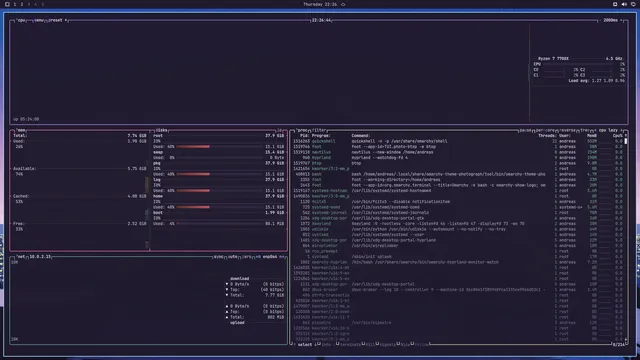
Task: Select the Hyprland process row
Action: point(458,158)
